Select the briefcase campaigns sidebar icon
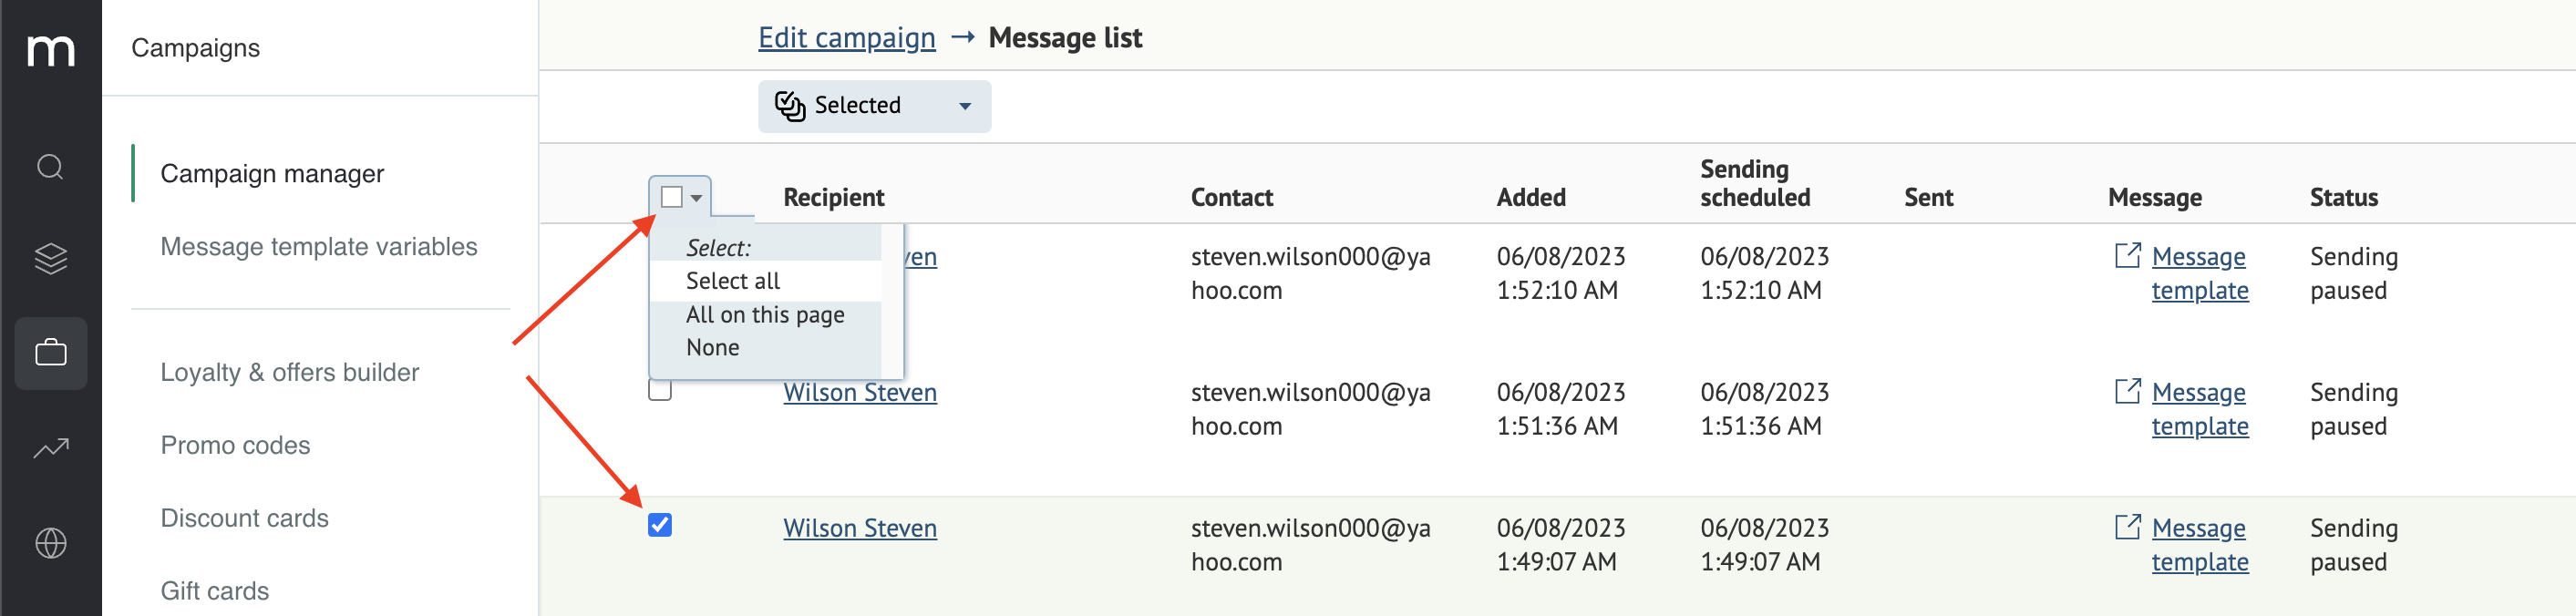Viewport: 2576px width, 616px height. tap(51, 353)
